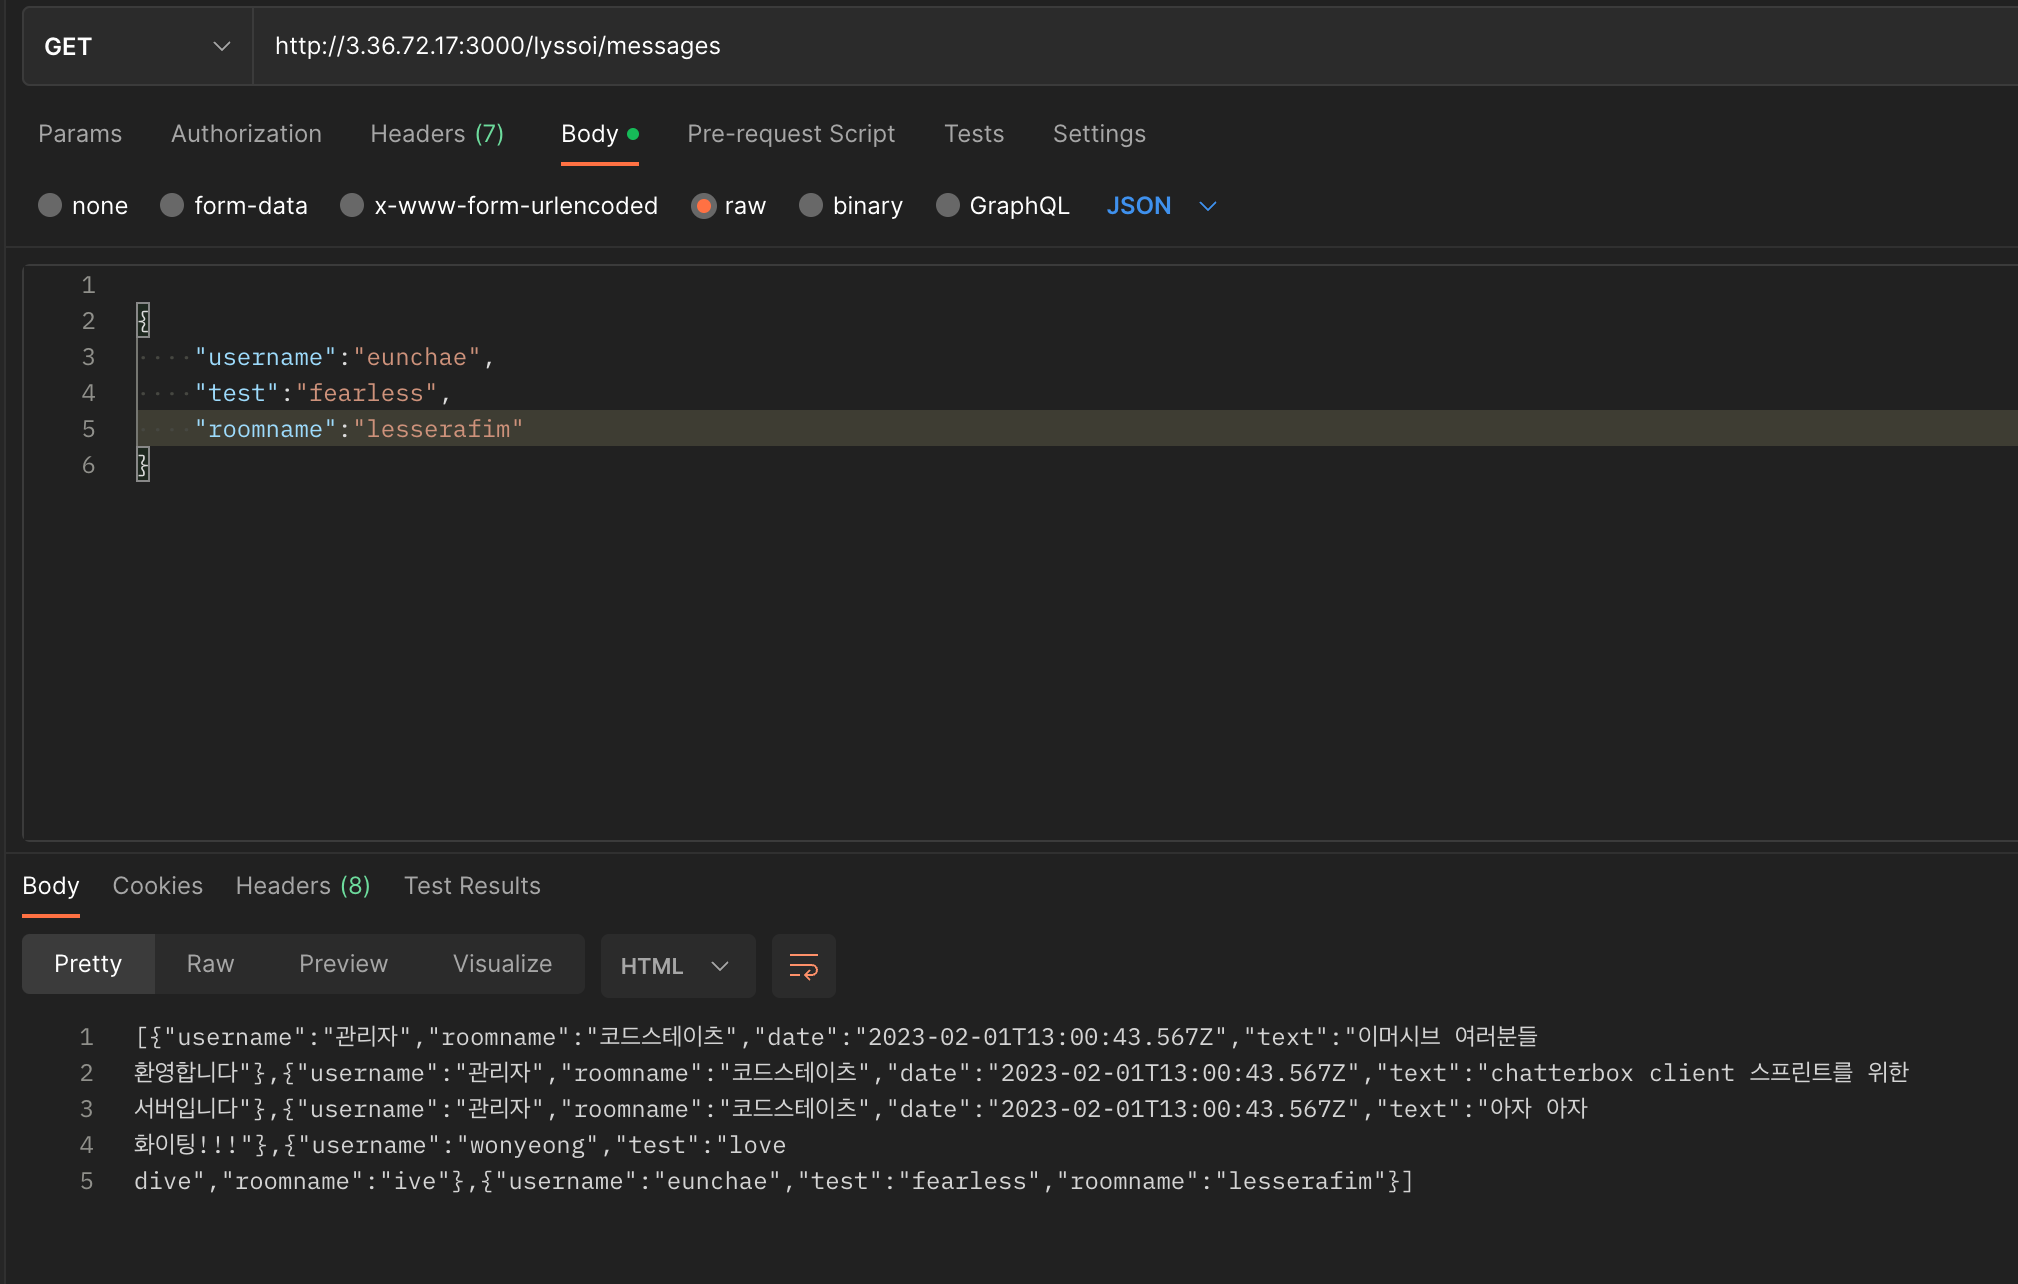
Task: Expand the JSON format dropdown
Action: point(1161,206)
